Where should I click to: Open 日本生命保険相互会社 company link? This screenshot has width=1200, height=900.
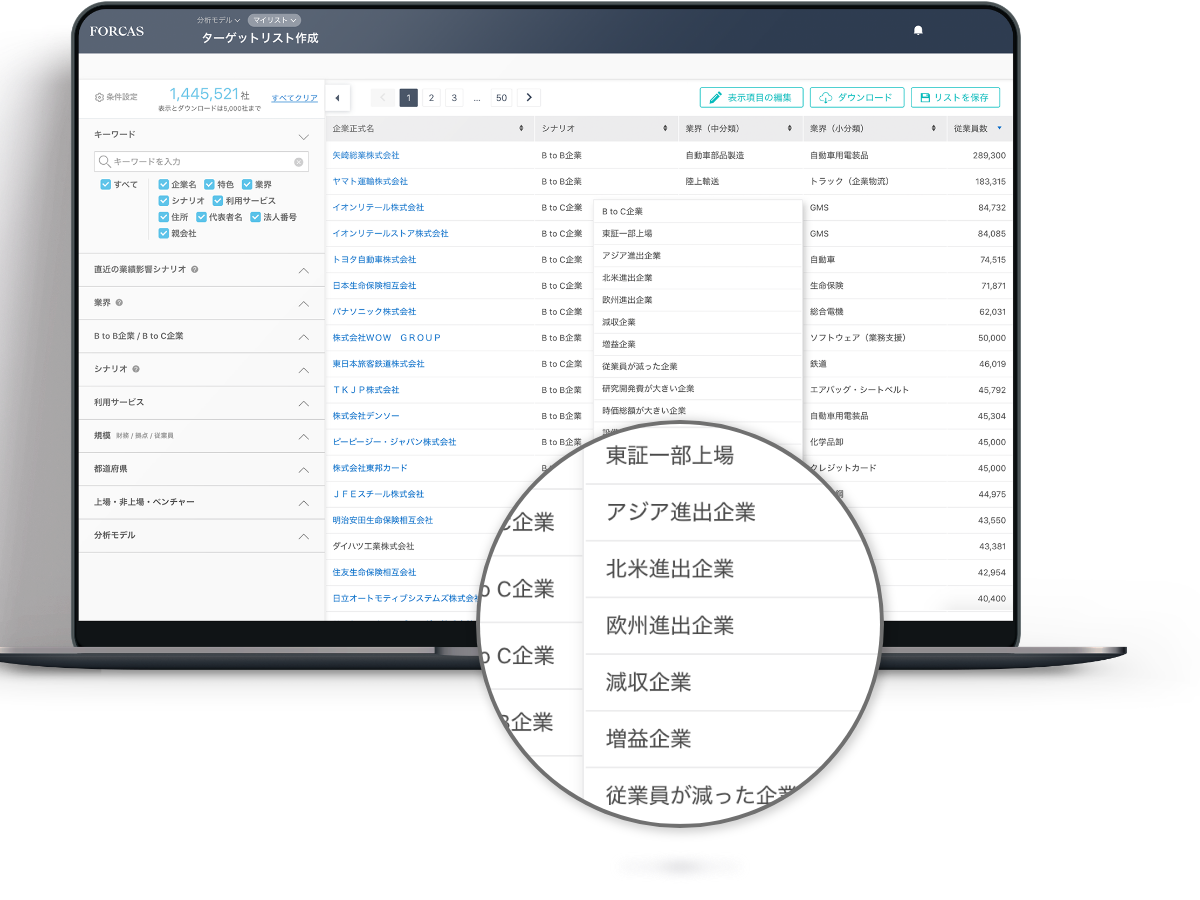[x=374, y=285]
